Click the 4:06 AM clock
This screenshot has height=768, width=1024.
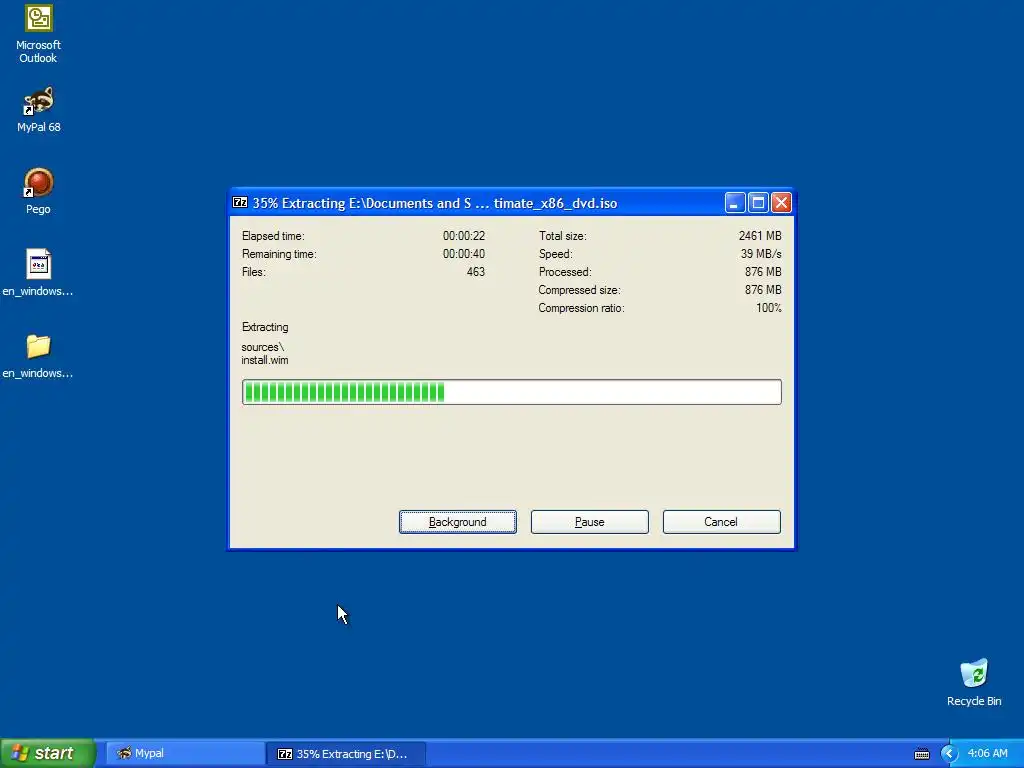point(987,753)
